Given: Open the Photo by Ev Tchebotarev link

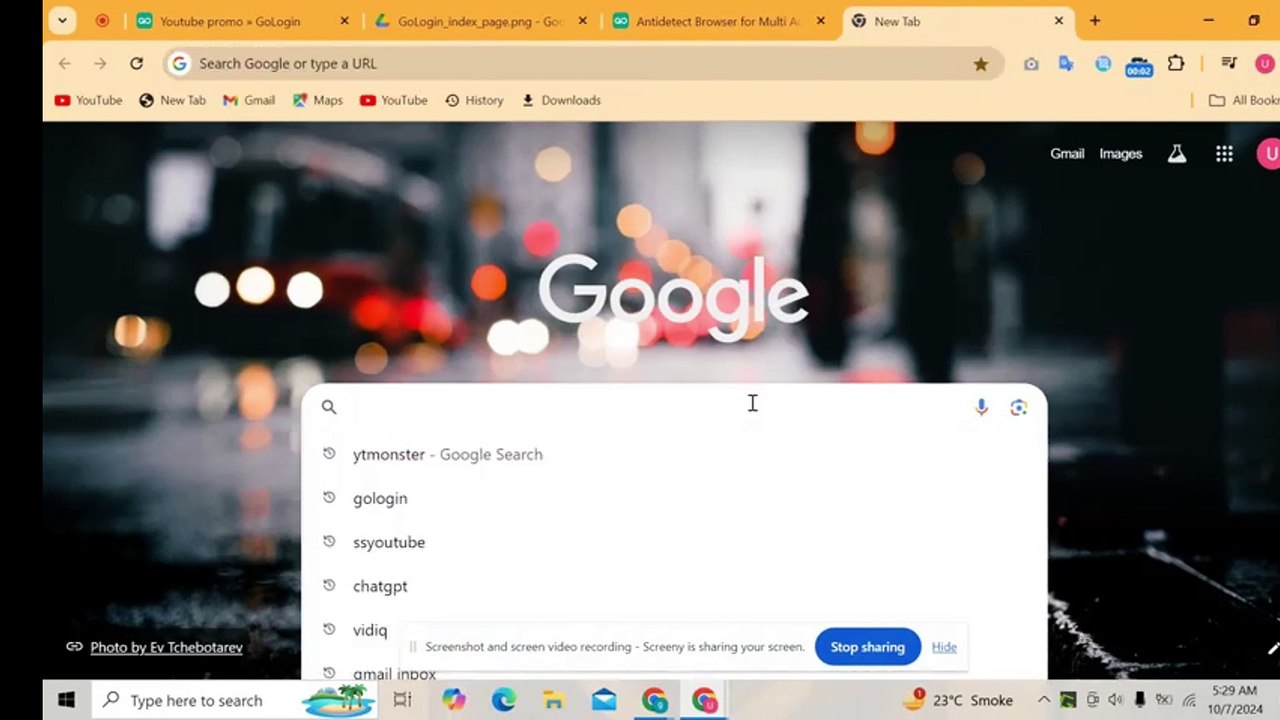Looking at the screenshot, I should (166, 647).
